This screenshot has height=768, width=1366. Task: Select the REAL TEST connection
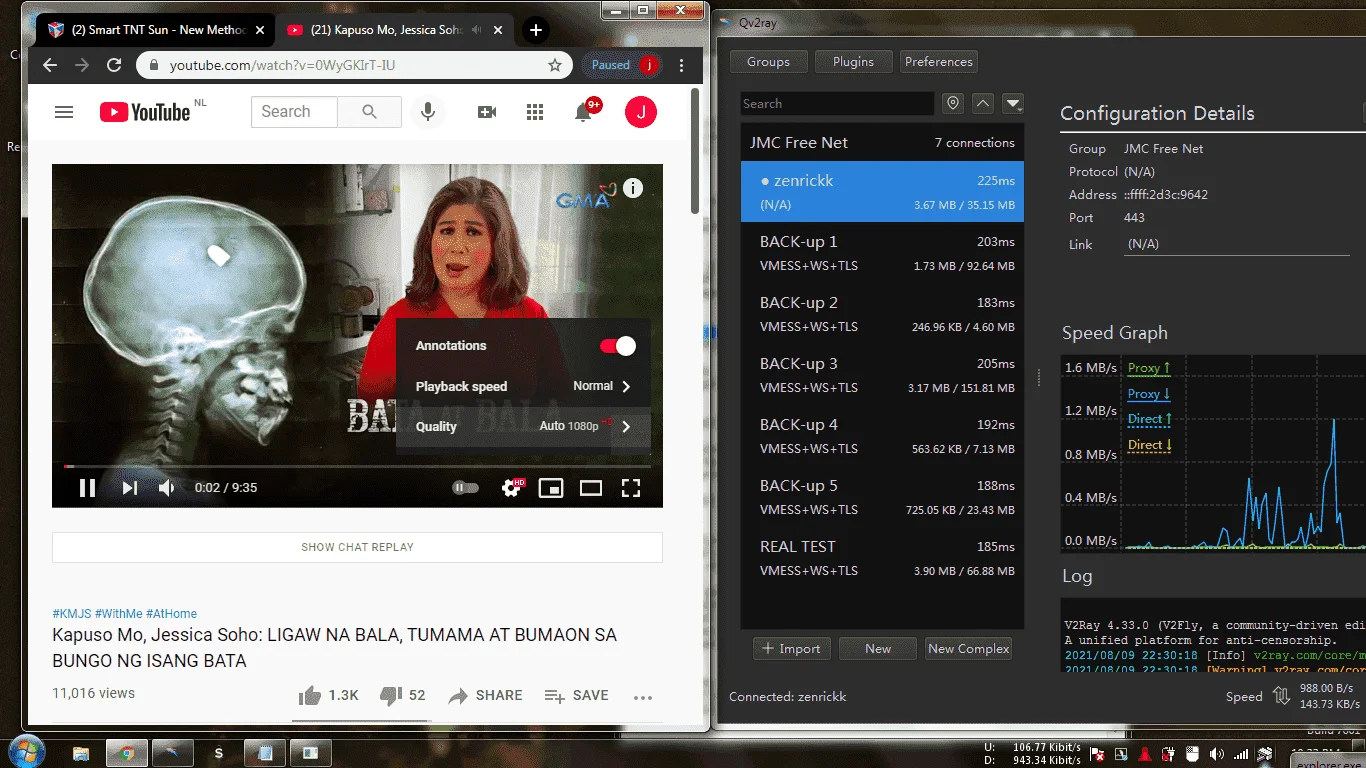(x=882, y=558)
